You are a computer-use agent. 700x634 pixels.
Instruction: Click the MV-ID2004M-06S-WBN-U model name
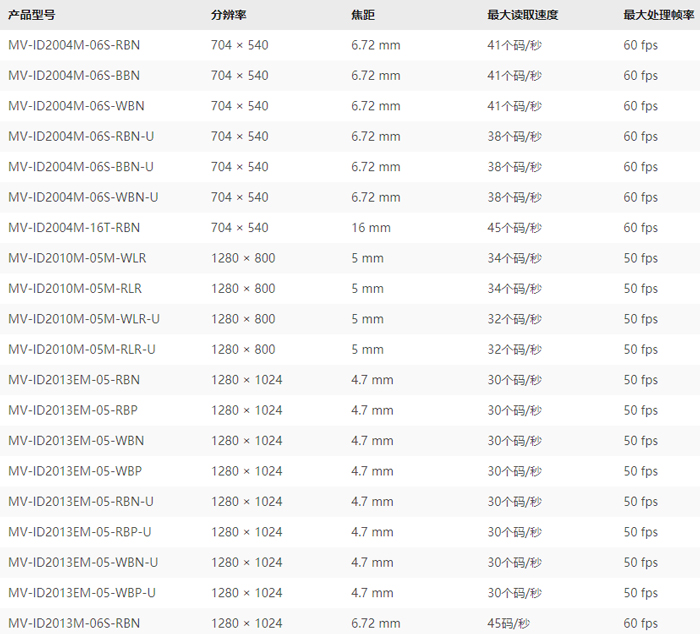click(x=83, y=198)
